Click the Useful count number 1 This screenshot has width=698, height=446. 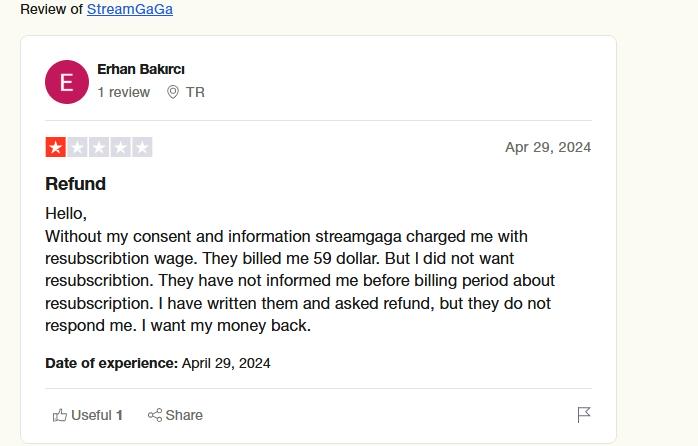[x=119, y=415]
